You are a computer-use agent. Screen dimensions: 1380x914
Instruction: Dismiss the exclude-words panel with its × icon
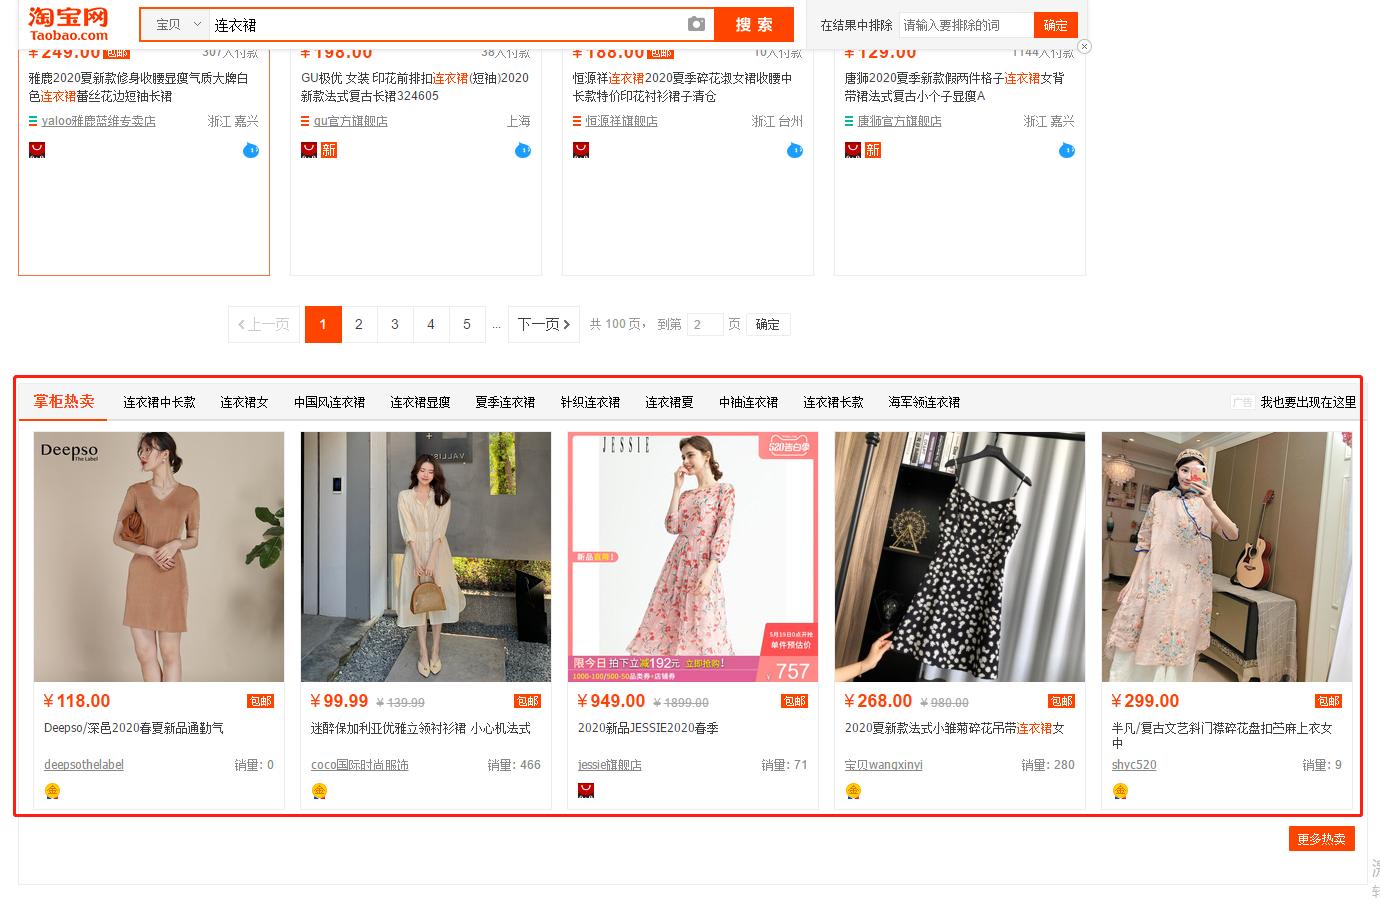(x=1085, y=46)
